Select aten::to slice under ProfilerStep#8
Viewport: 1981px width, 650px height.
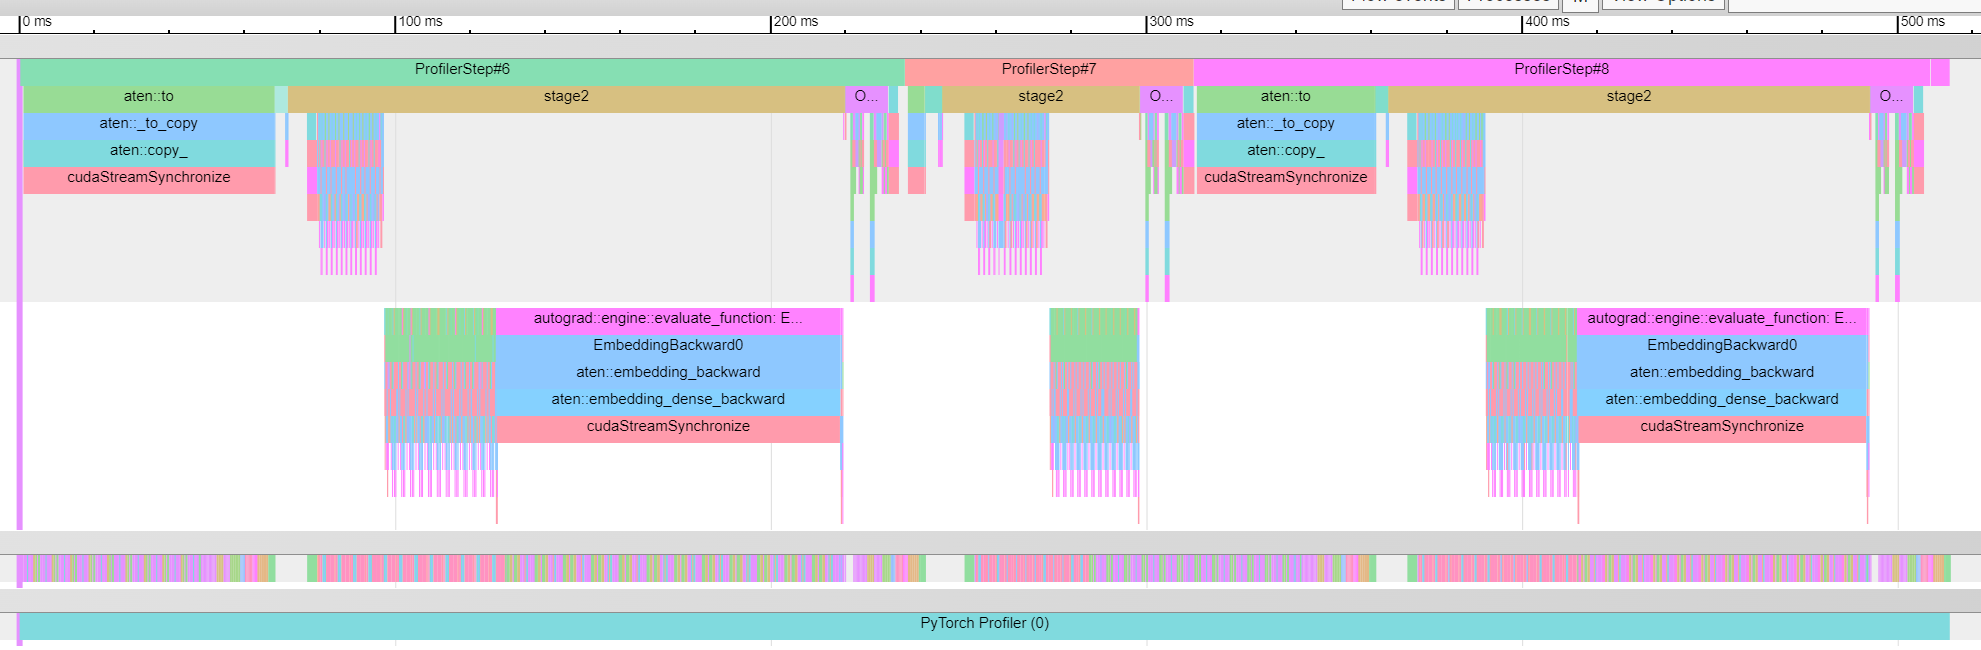point(1285,97)
